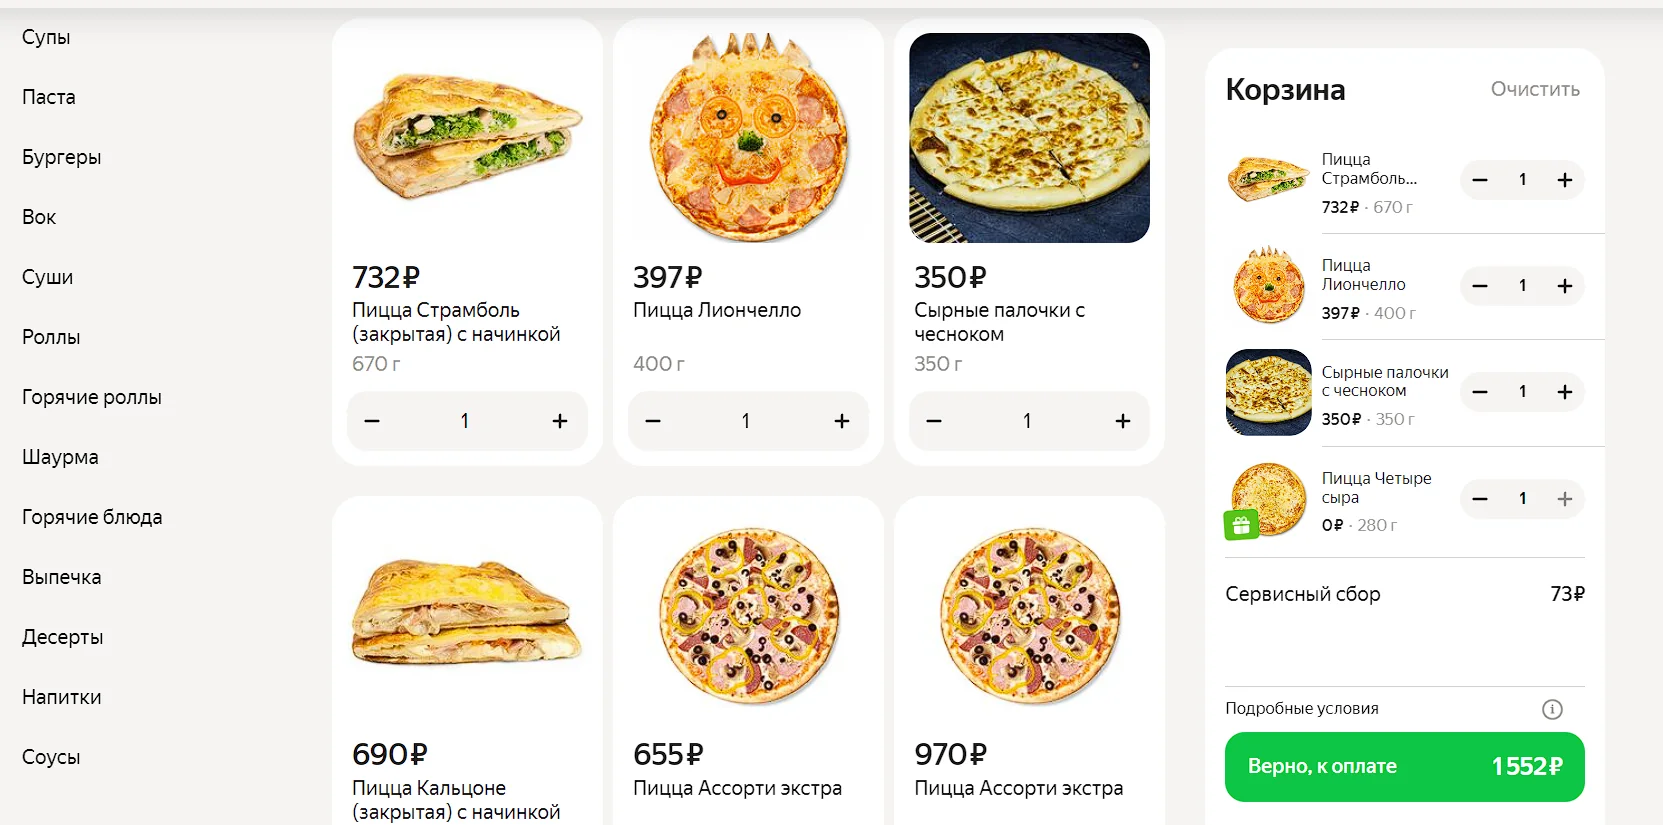The width and height of the screenshot is (1663, 825).
Task: Clear the cart with Очистить
Action: click(1535, 89)
